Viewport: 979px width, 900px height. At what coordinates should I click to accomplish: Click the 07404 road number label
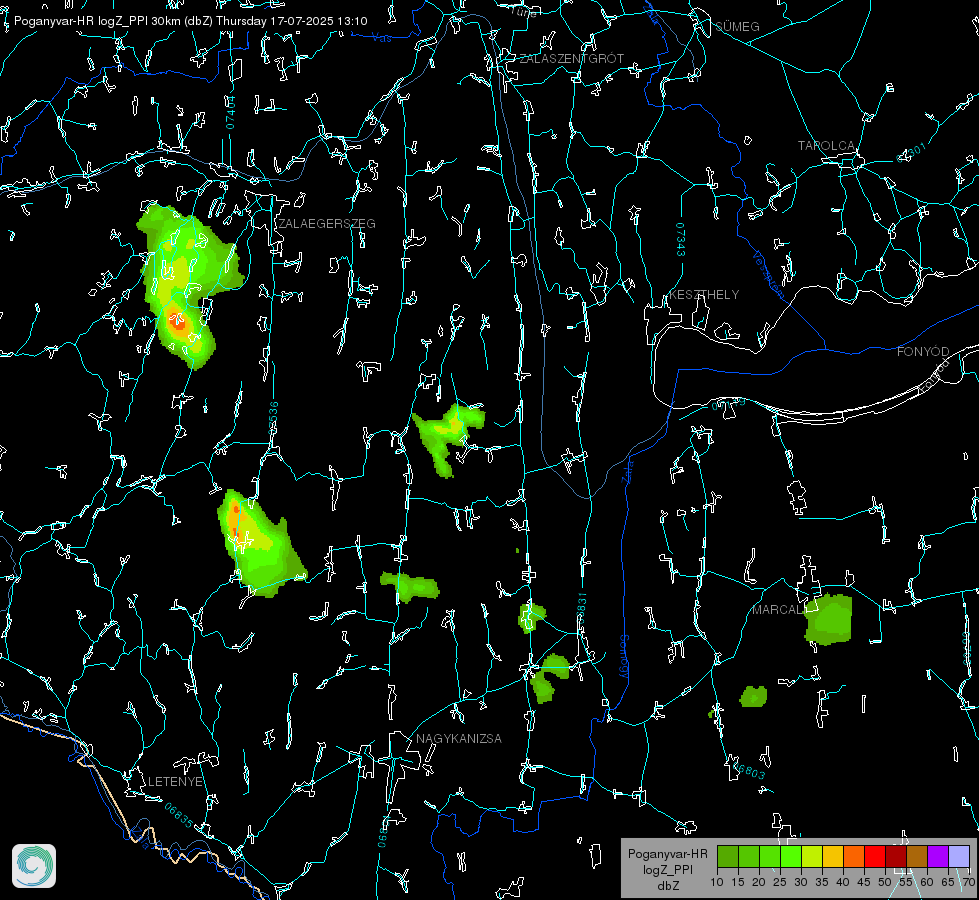tap(230, 112)
